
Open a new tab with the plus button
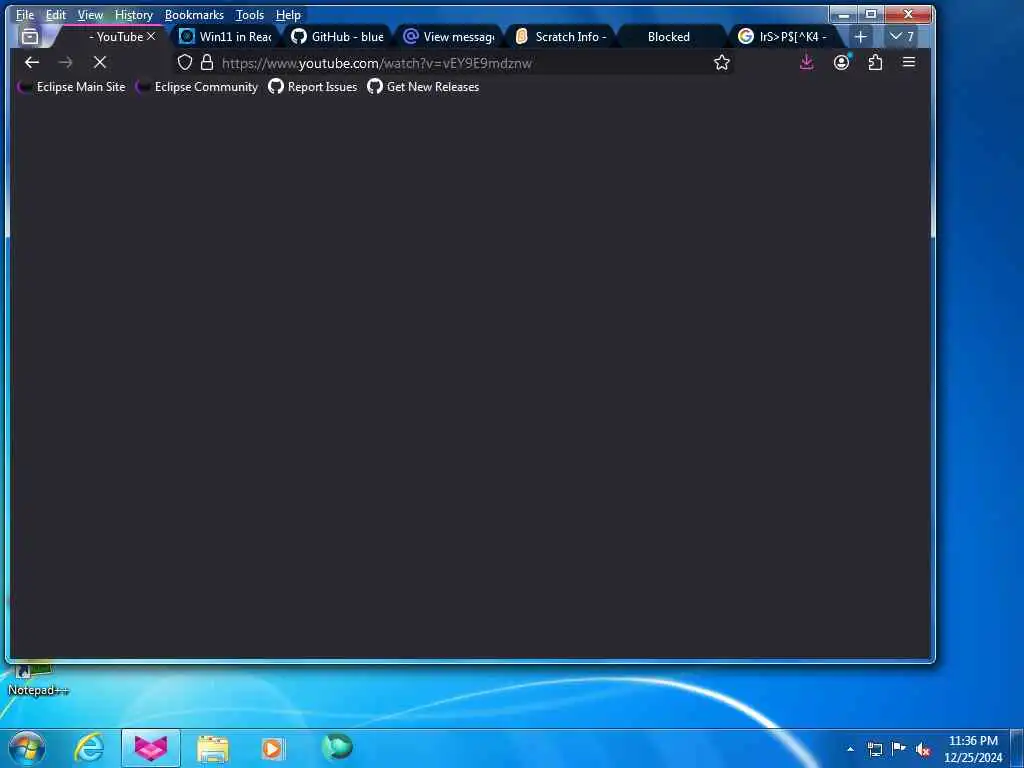point(861,37)
